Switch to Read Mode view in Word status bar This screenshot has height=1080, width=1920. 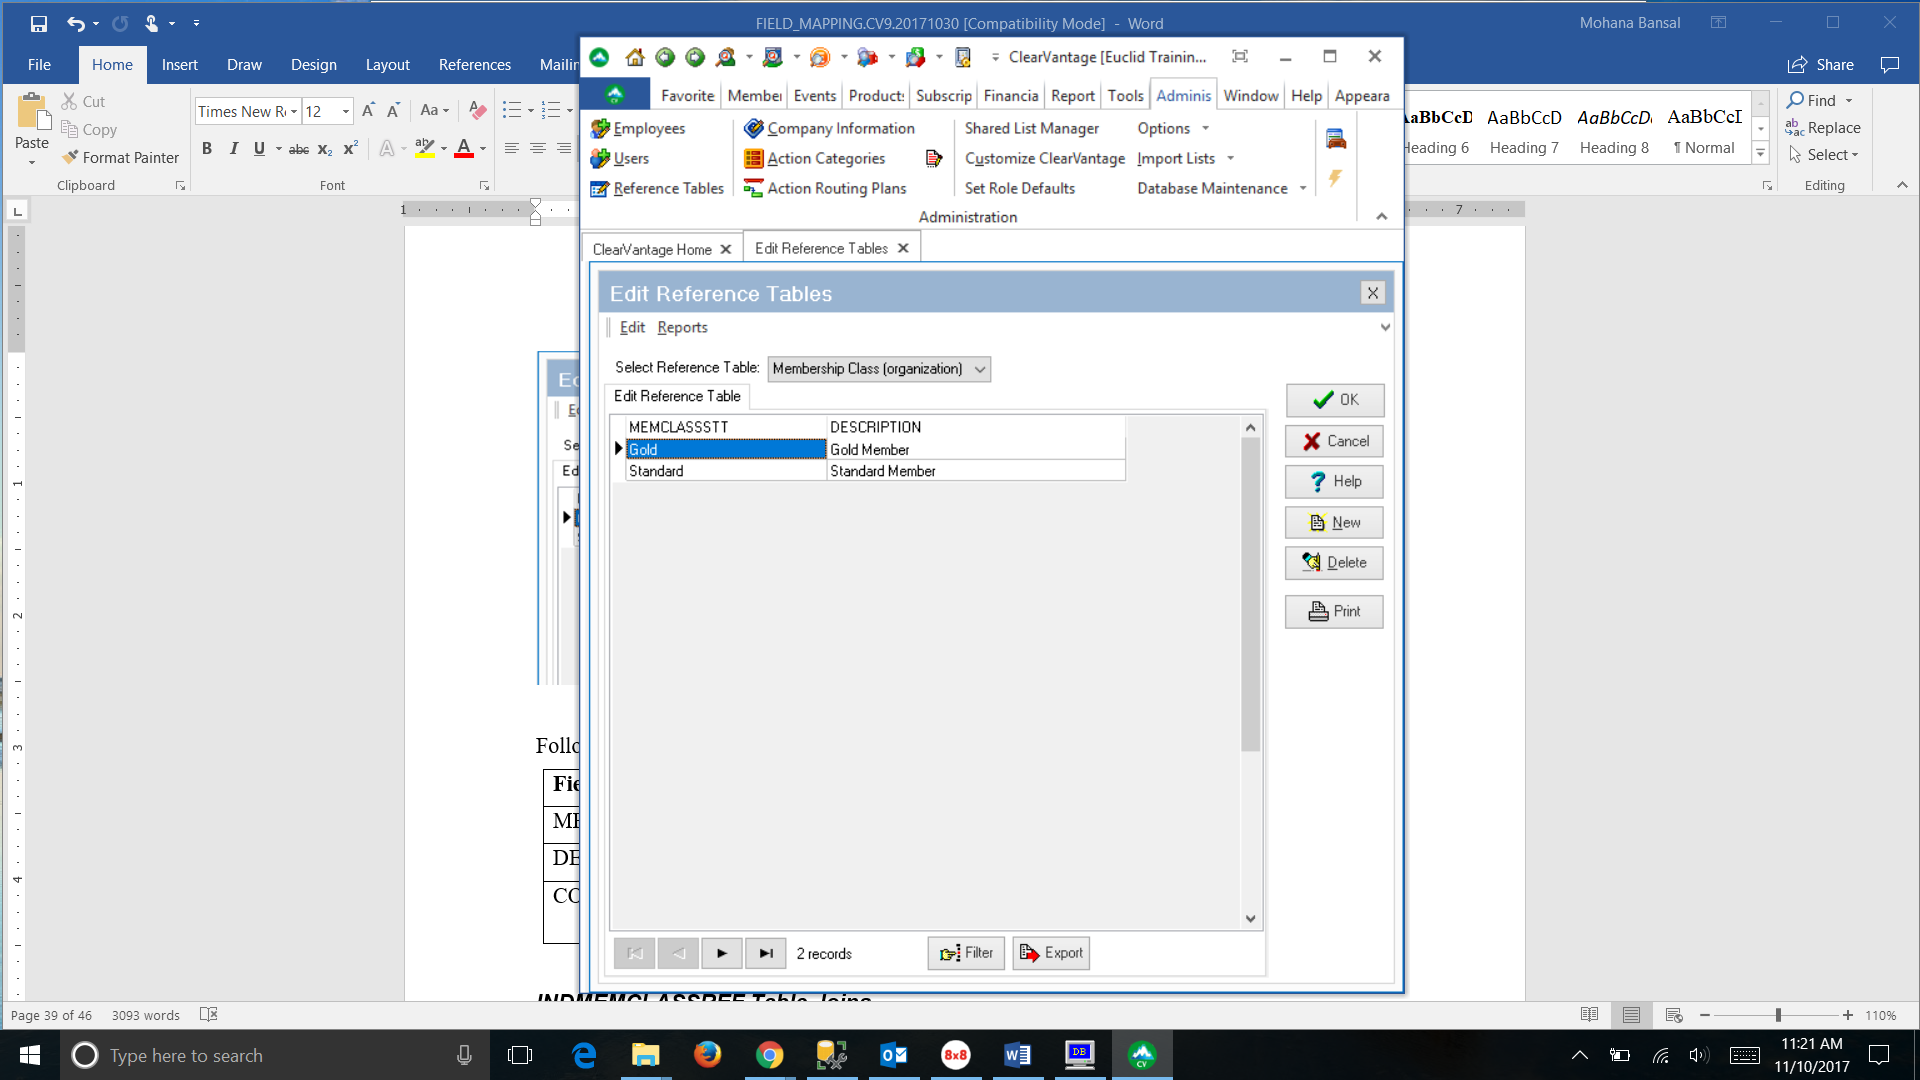tap(1589, 1015)
